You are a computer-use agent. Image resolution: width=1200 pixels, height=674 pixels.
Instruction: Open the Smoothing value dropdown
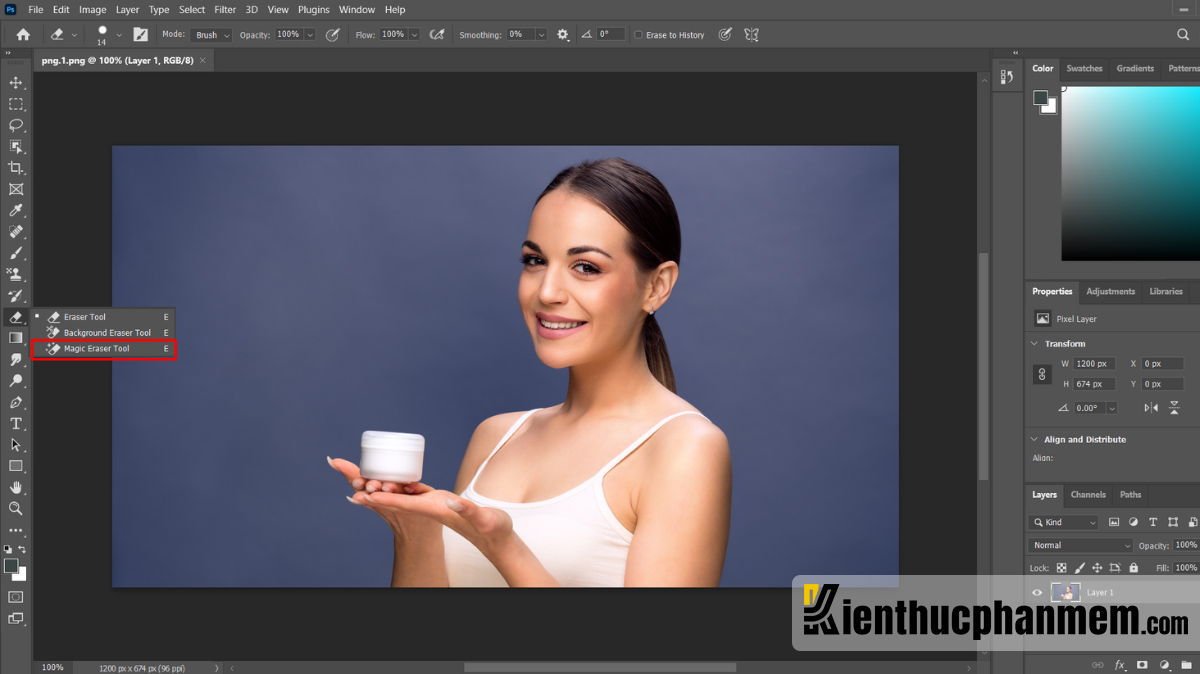pyautogui.click(x=541, y=35)
